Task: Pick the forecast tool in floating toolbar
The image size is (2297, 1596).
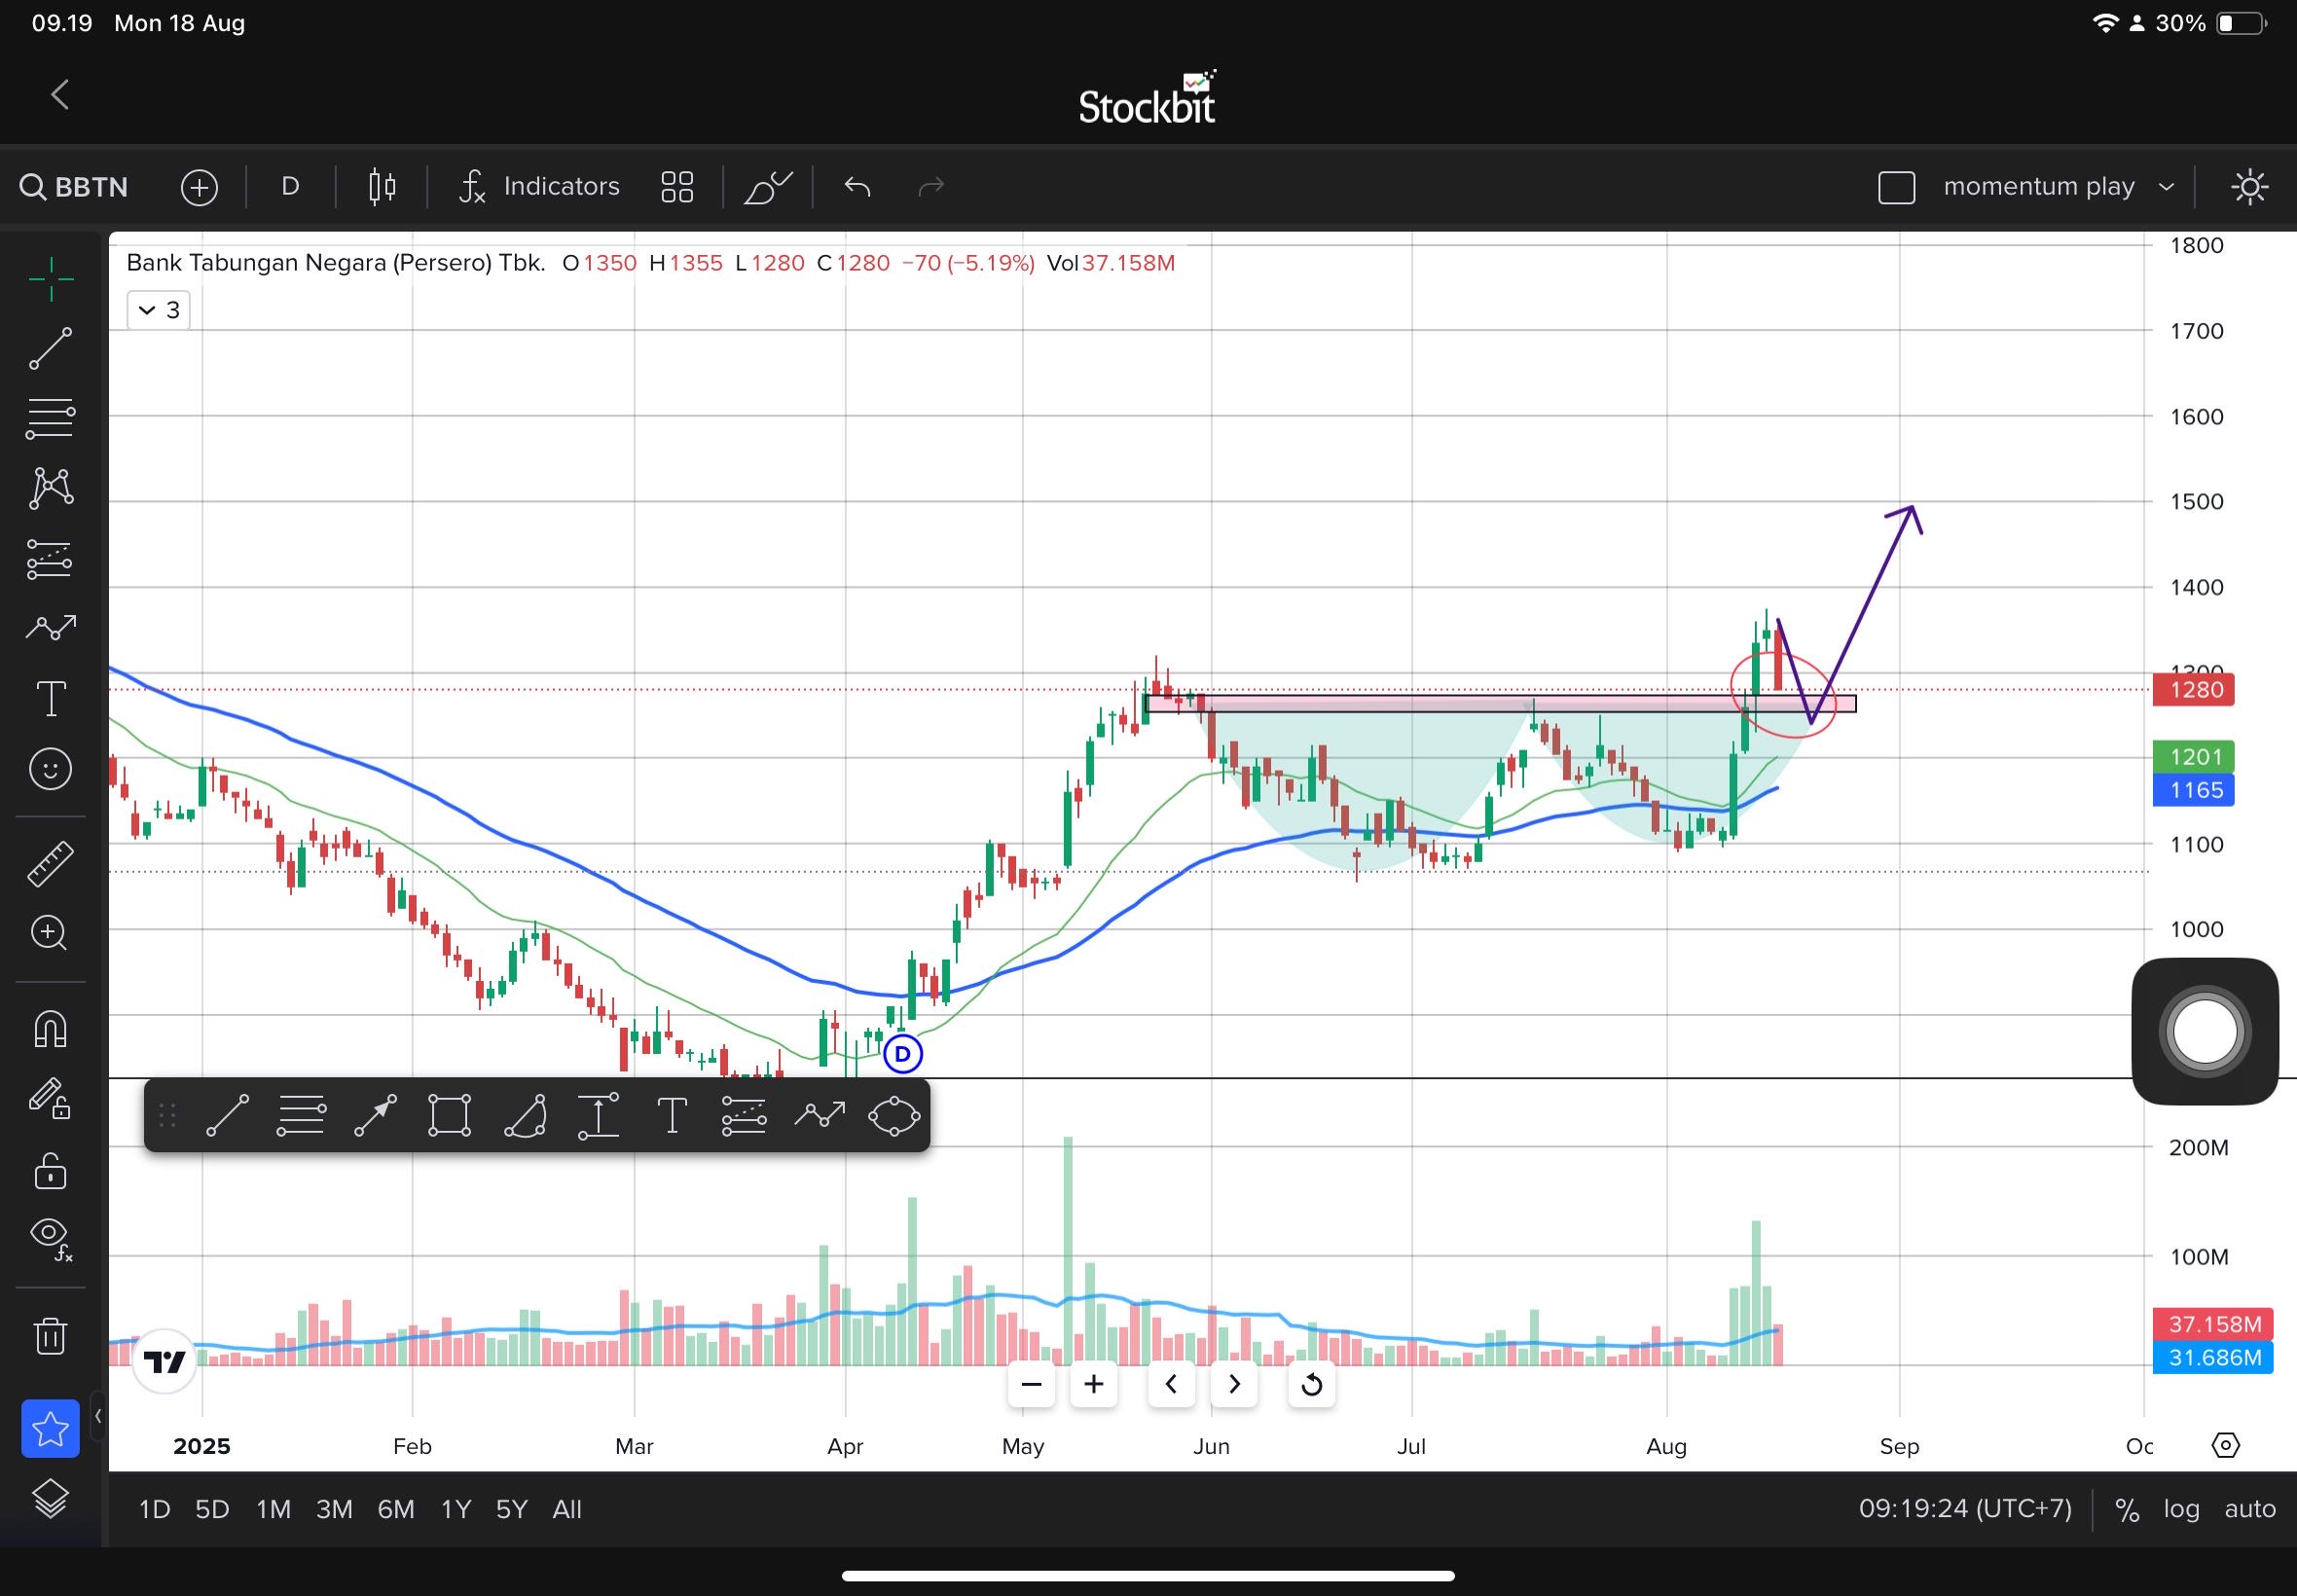Action: (x=744, y=1115)
